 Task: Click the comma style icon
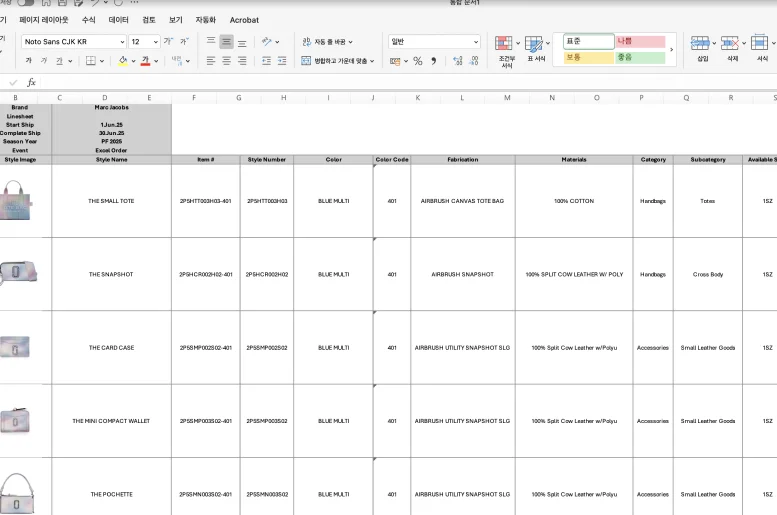click(433, 61)
